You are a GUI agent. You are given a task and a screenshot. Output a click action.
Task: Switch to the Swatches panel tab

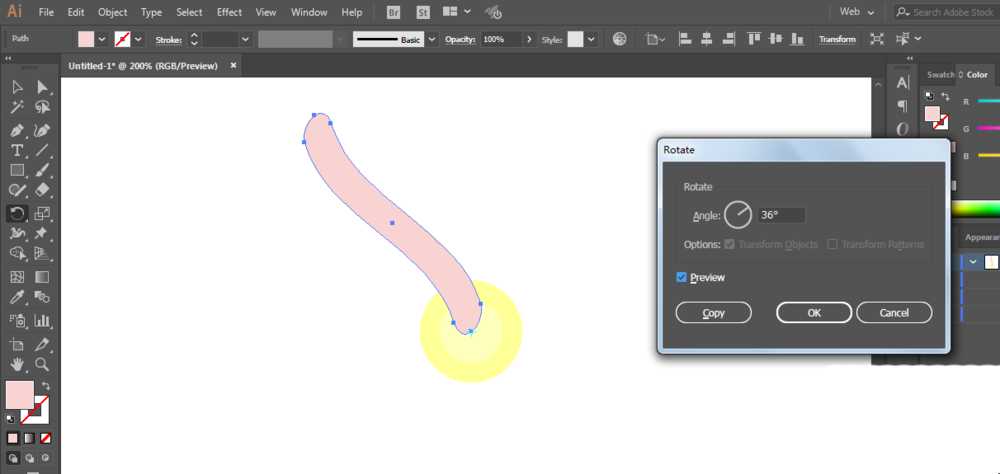tap(940, 75)
